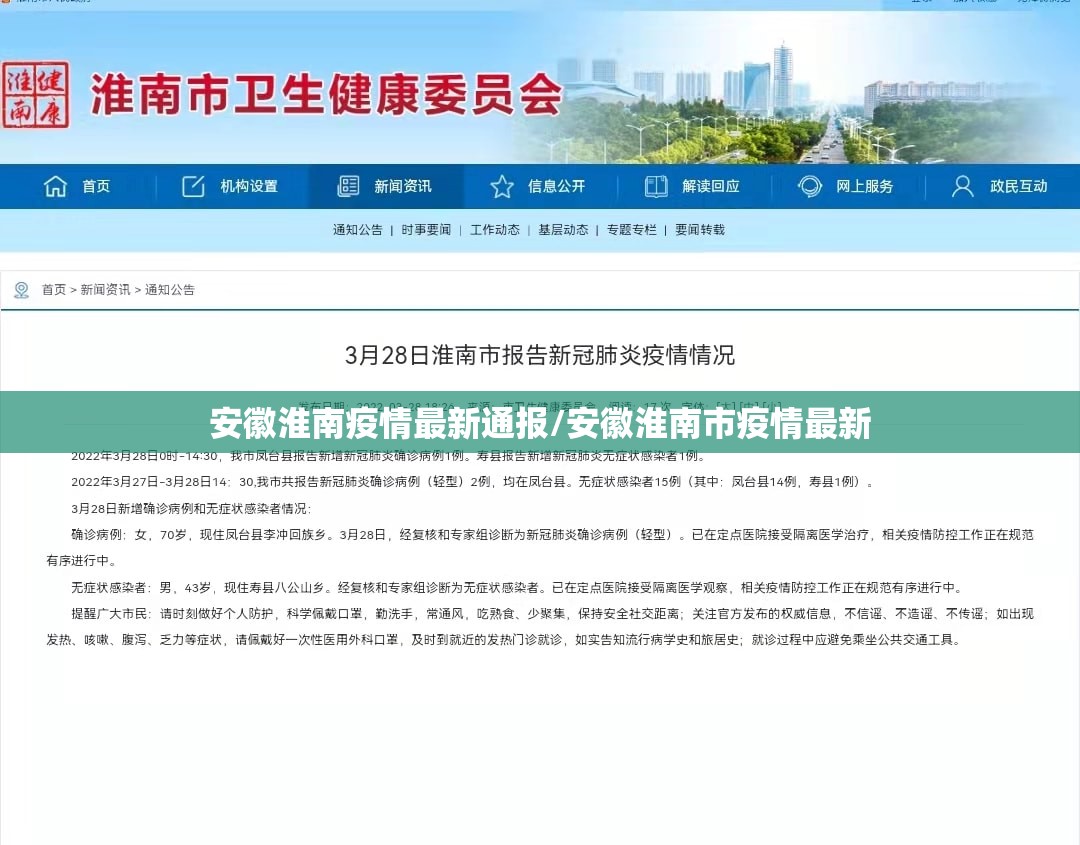The width and height of the screenshot is (1080, 845).
Task: Go to 基层动态 in the sub-navigation
Action: (563, 230)
